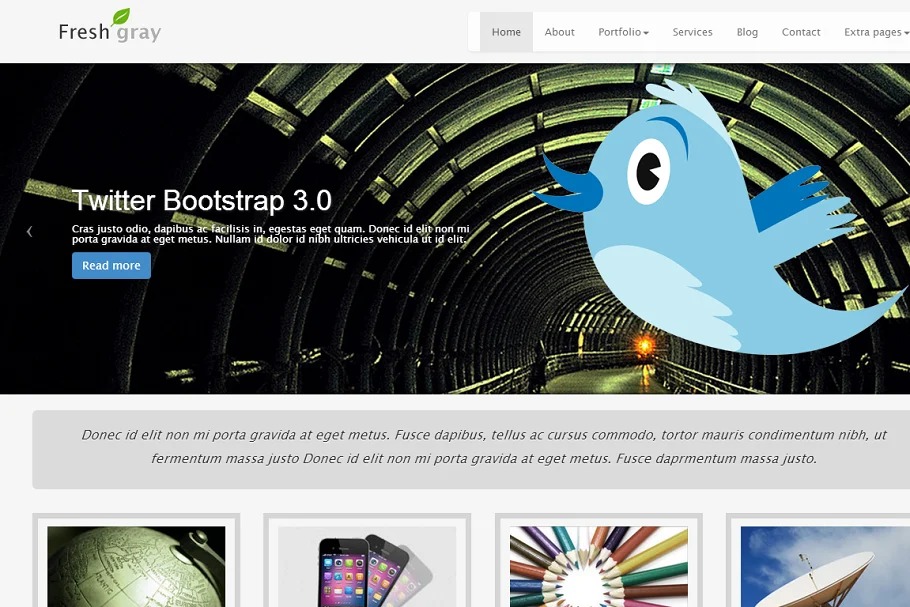The image size is (910, 607).
Task: Expand the Extra pages dropdown
Action: coord(876,32)
